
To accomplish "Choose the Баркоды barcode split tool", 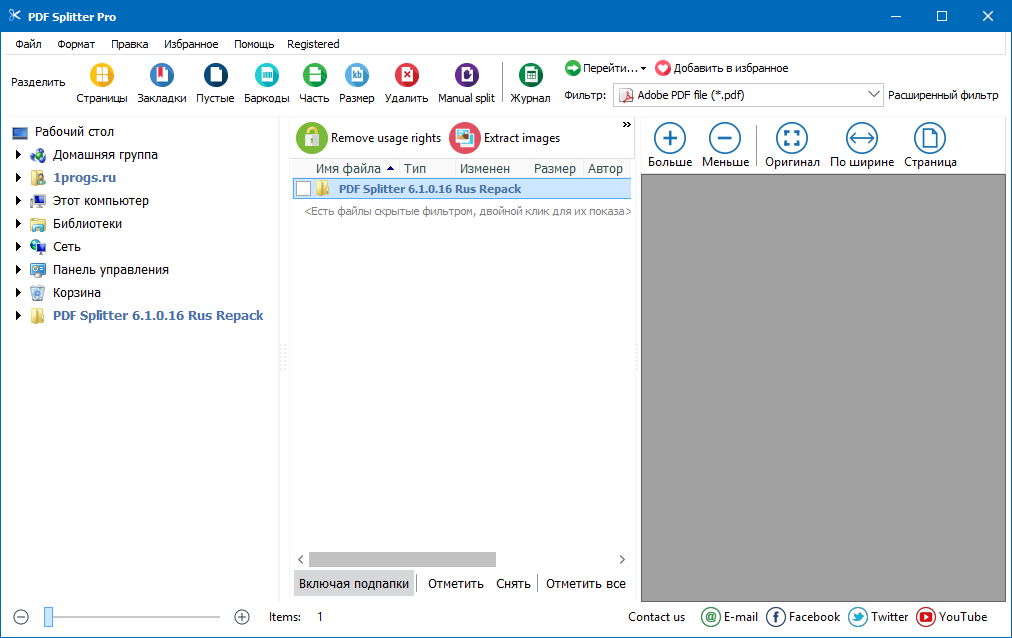I will 266,76.
